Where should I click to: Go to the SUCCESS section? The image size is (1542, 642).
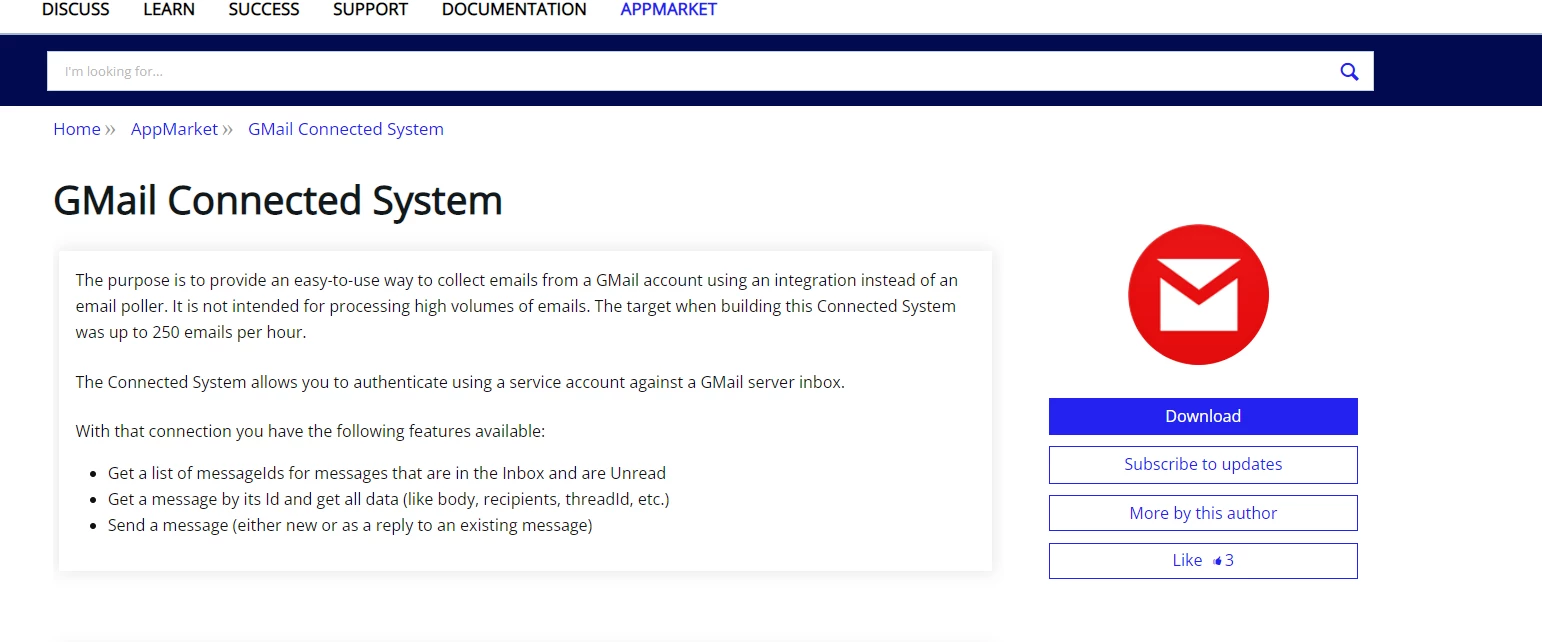click(x=264, y=10)
